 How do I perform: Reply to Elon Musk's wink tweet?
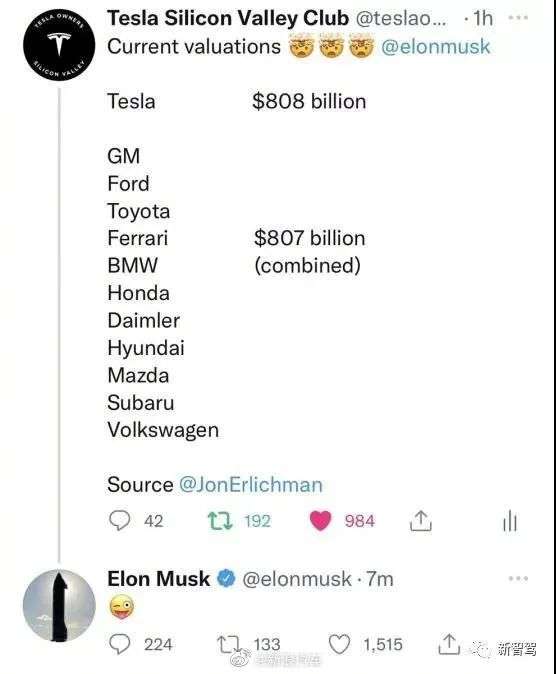pos(120,644)
